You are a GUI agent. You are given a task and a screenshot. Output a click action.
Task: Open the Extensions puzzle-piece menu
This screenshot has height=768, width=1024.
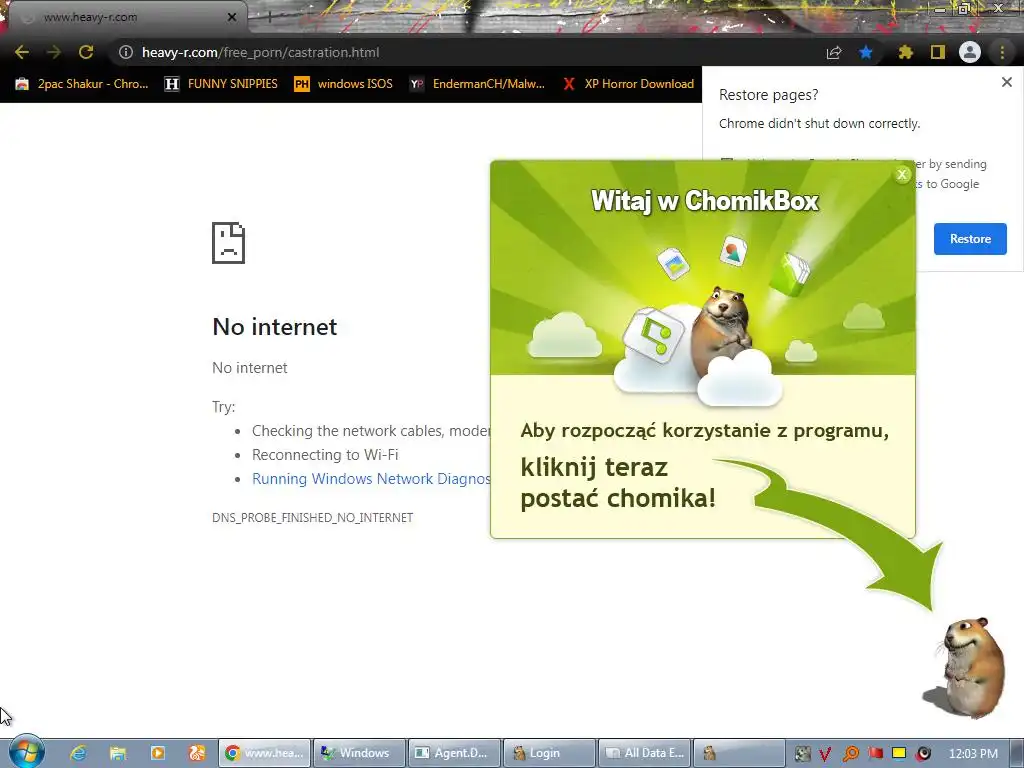pos(905,52)
